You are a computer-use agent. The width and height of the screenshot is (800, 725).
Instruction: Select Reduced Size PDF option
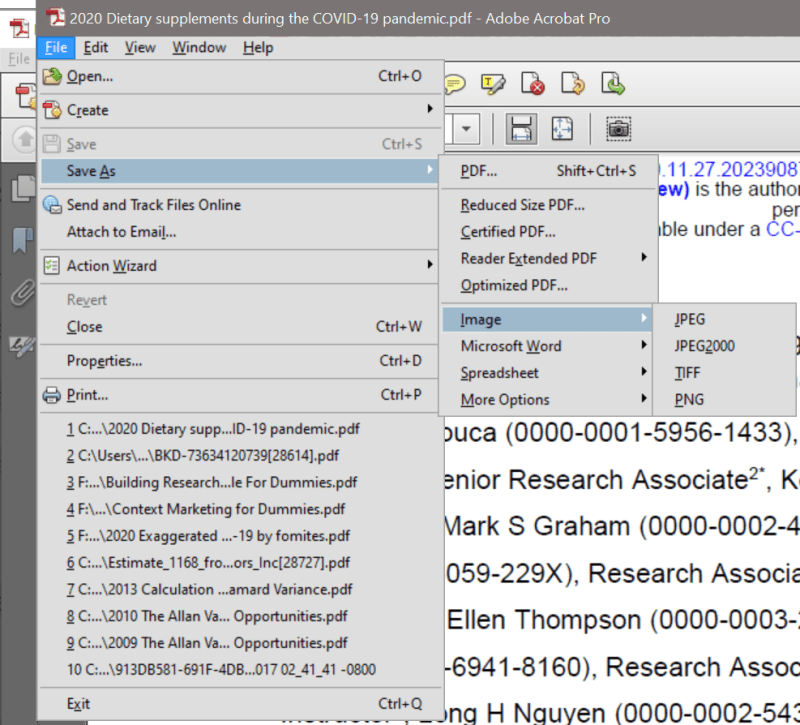point(548,205)
